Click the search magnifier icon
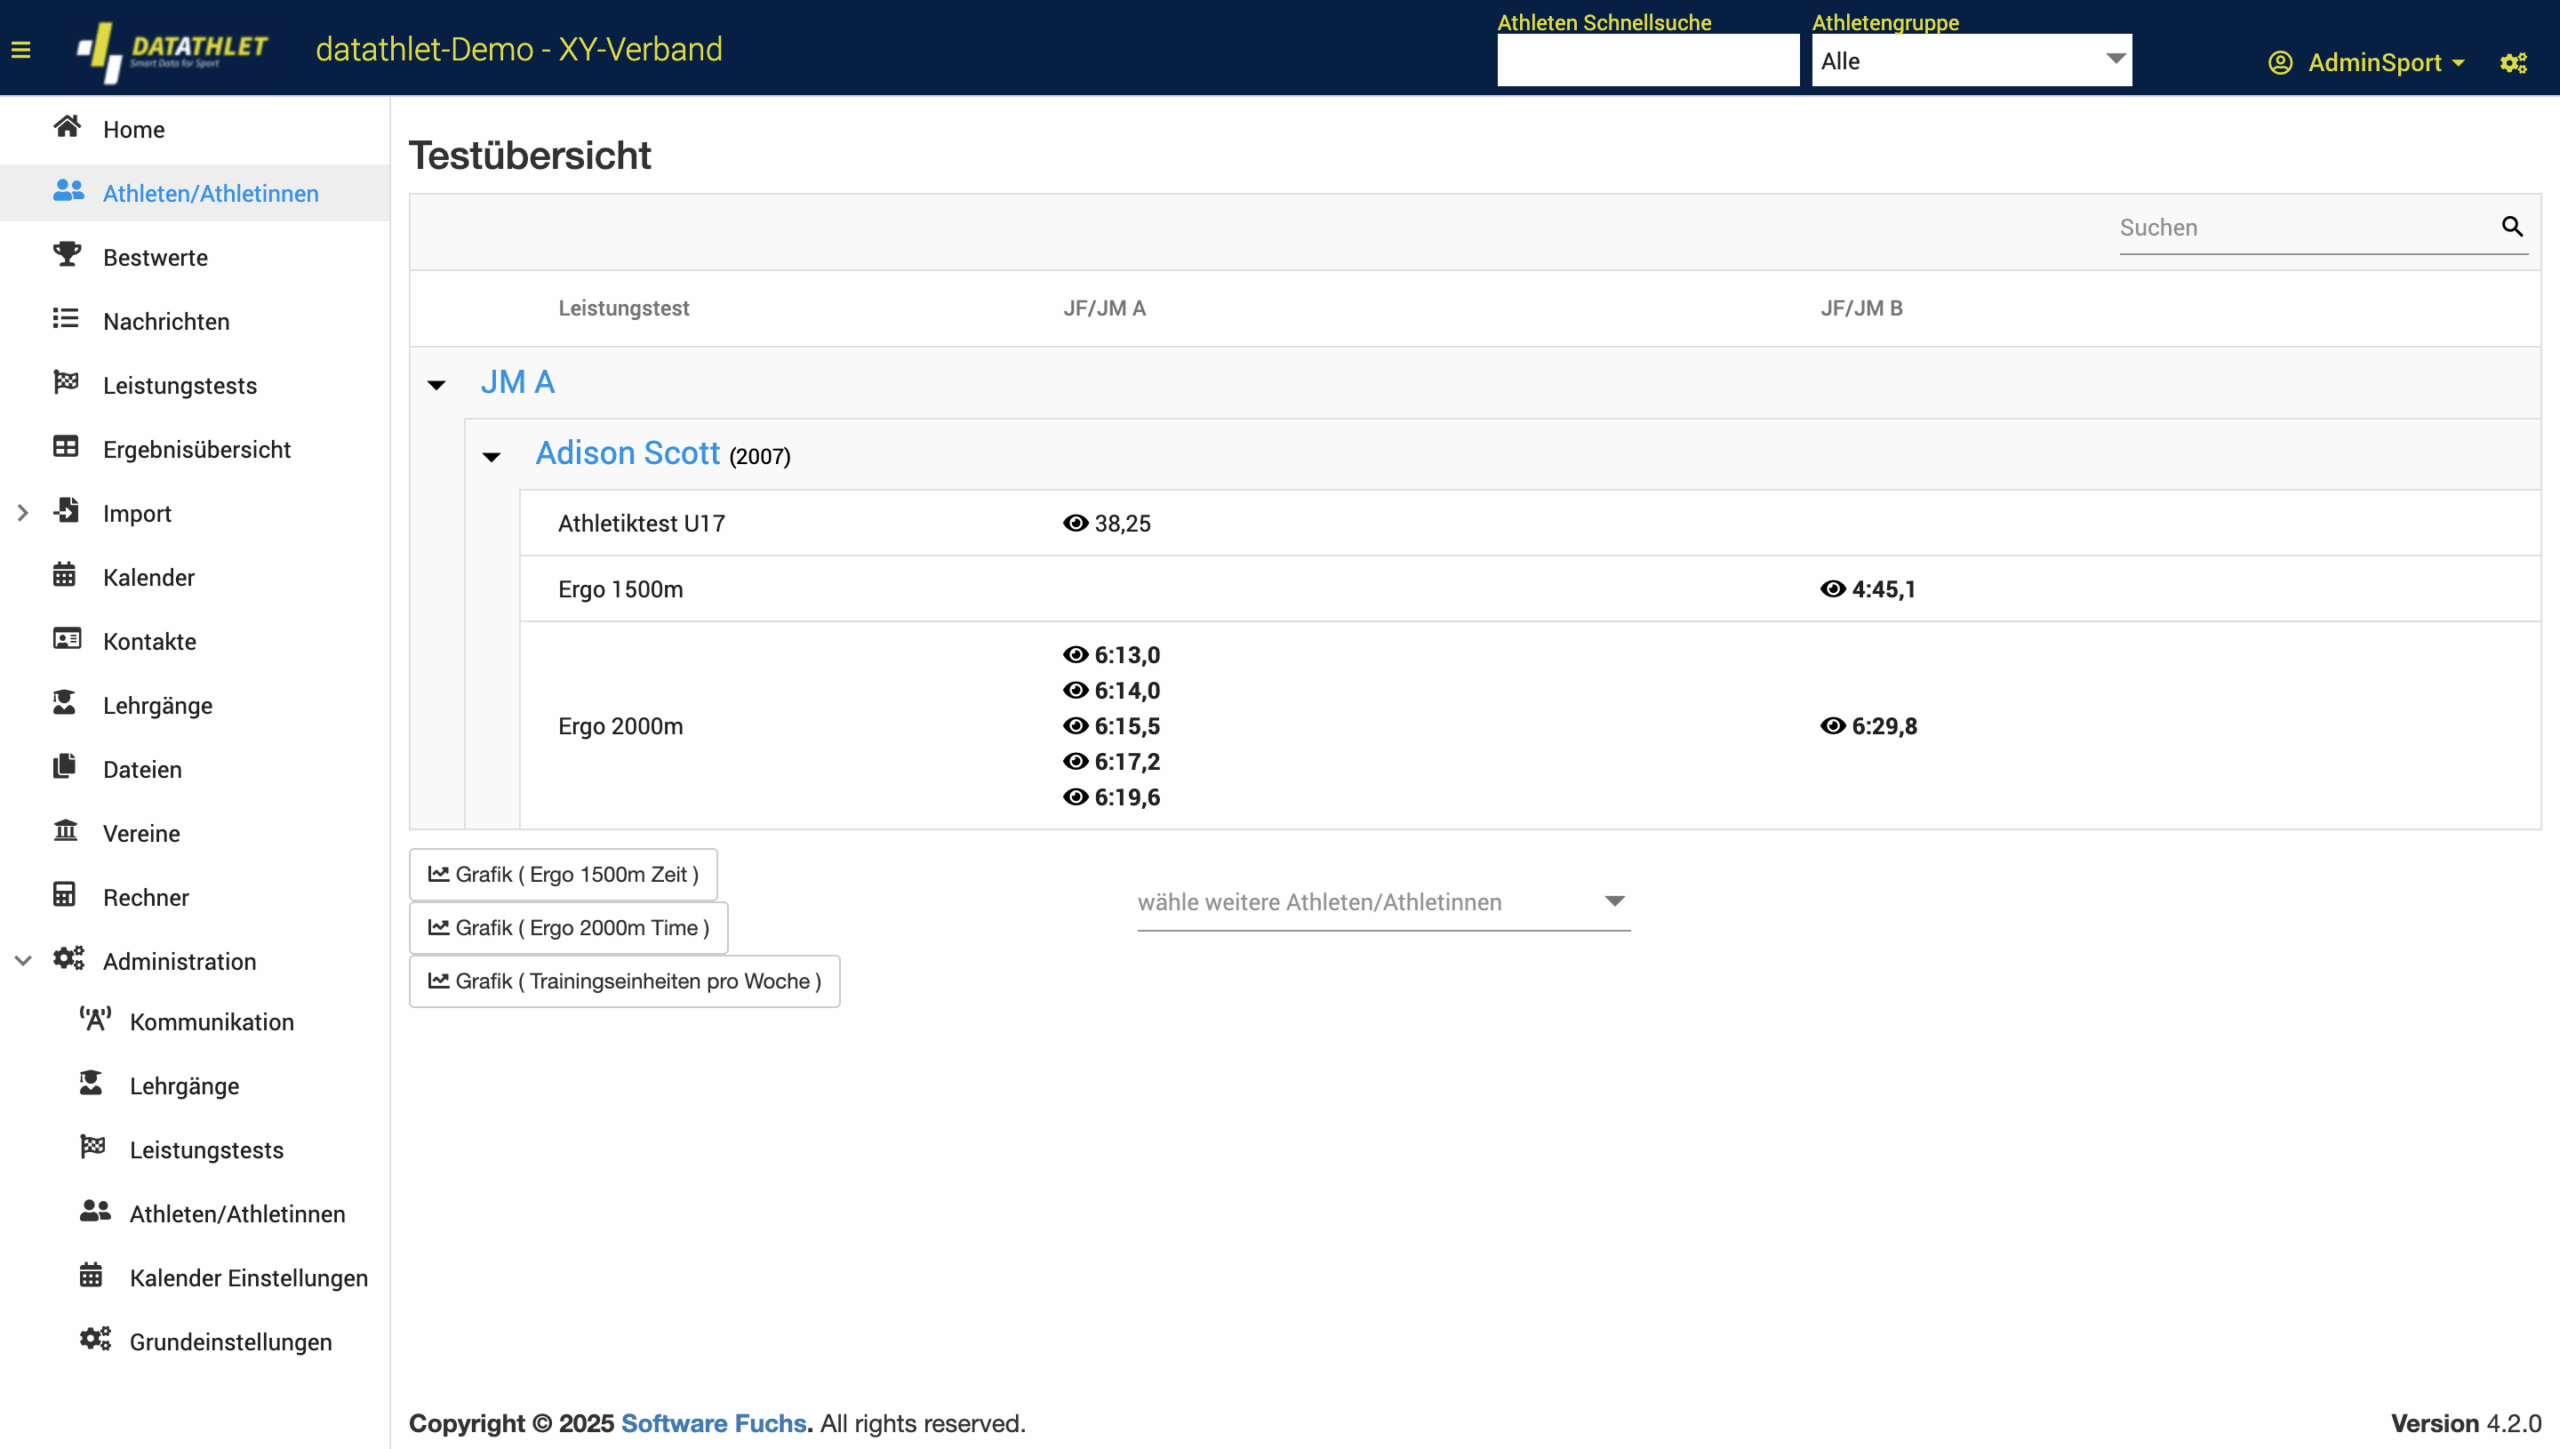 click(2512, 227)
